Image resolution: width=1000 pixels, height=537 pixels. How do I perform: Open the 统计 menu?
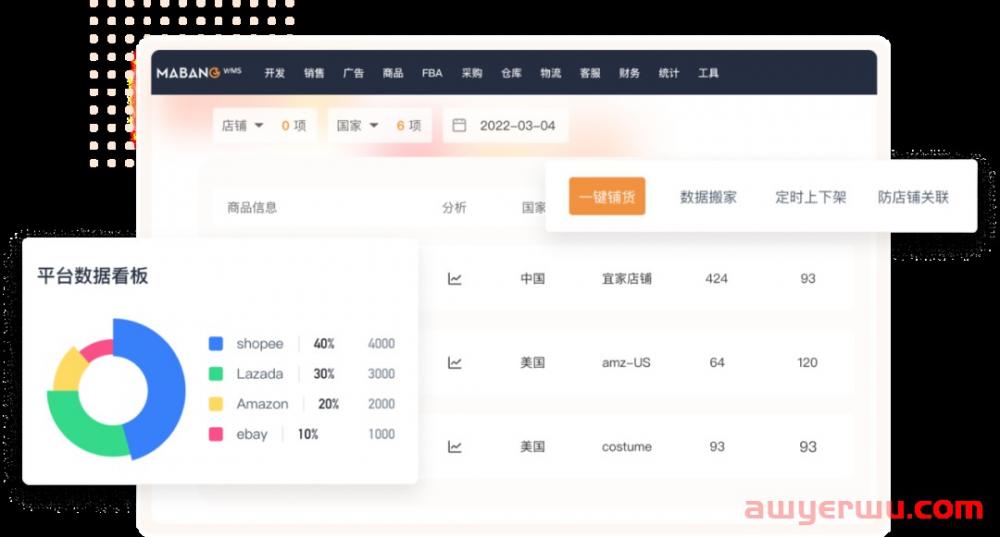668,73
